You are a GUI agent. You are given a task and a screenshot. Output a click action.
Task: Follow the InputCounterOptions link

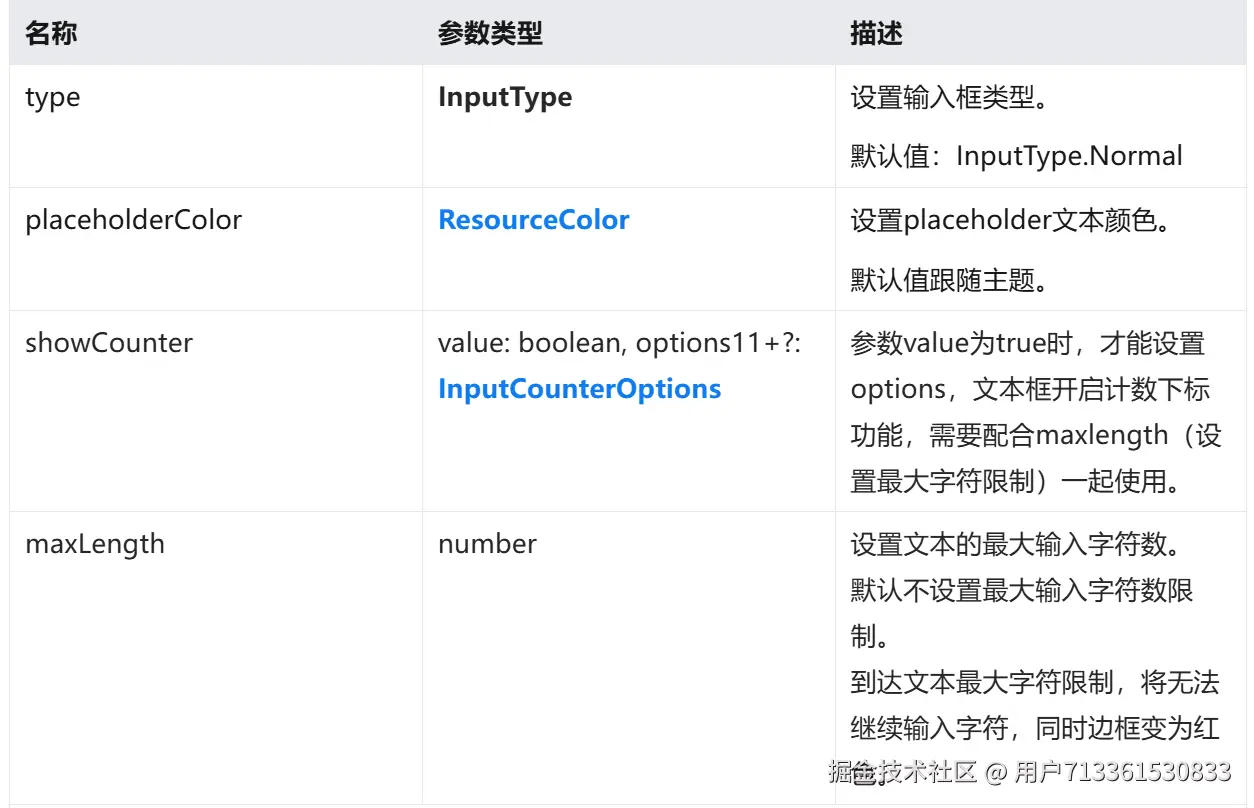tap(579, 389)
